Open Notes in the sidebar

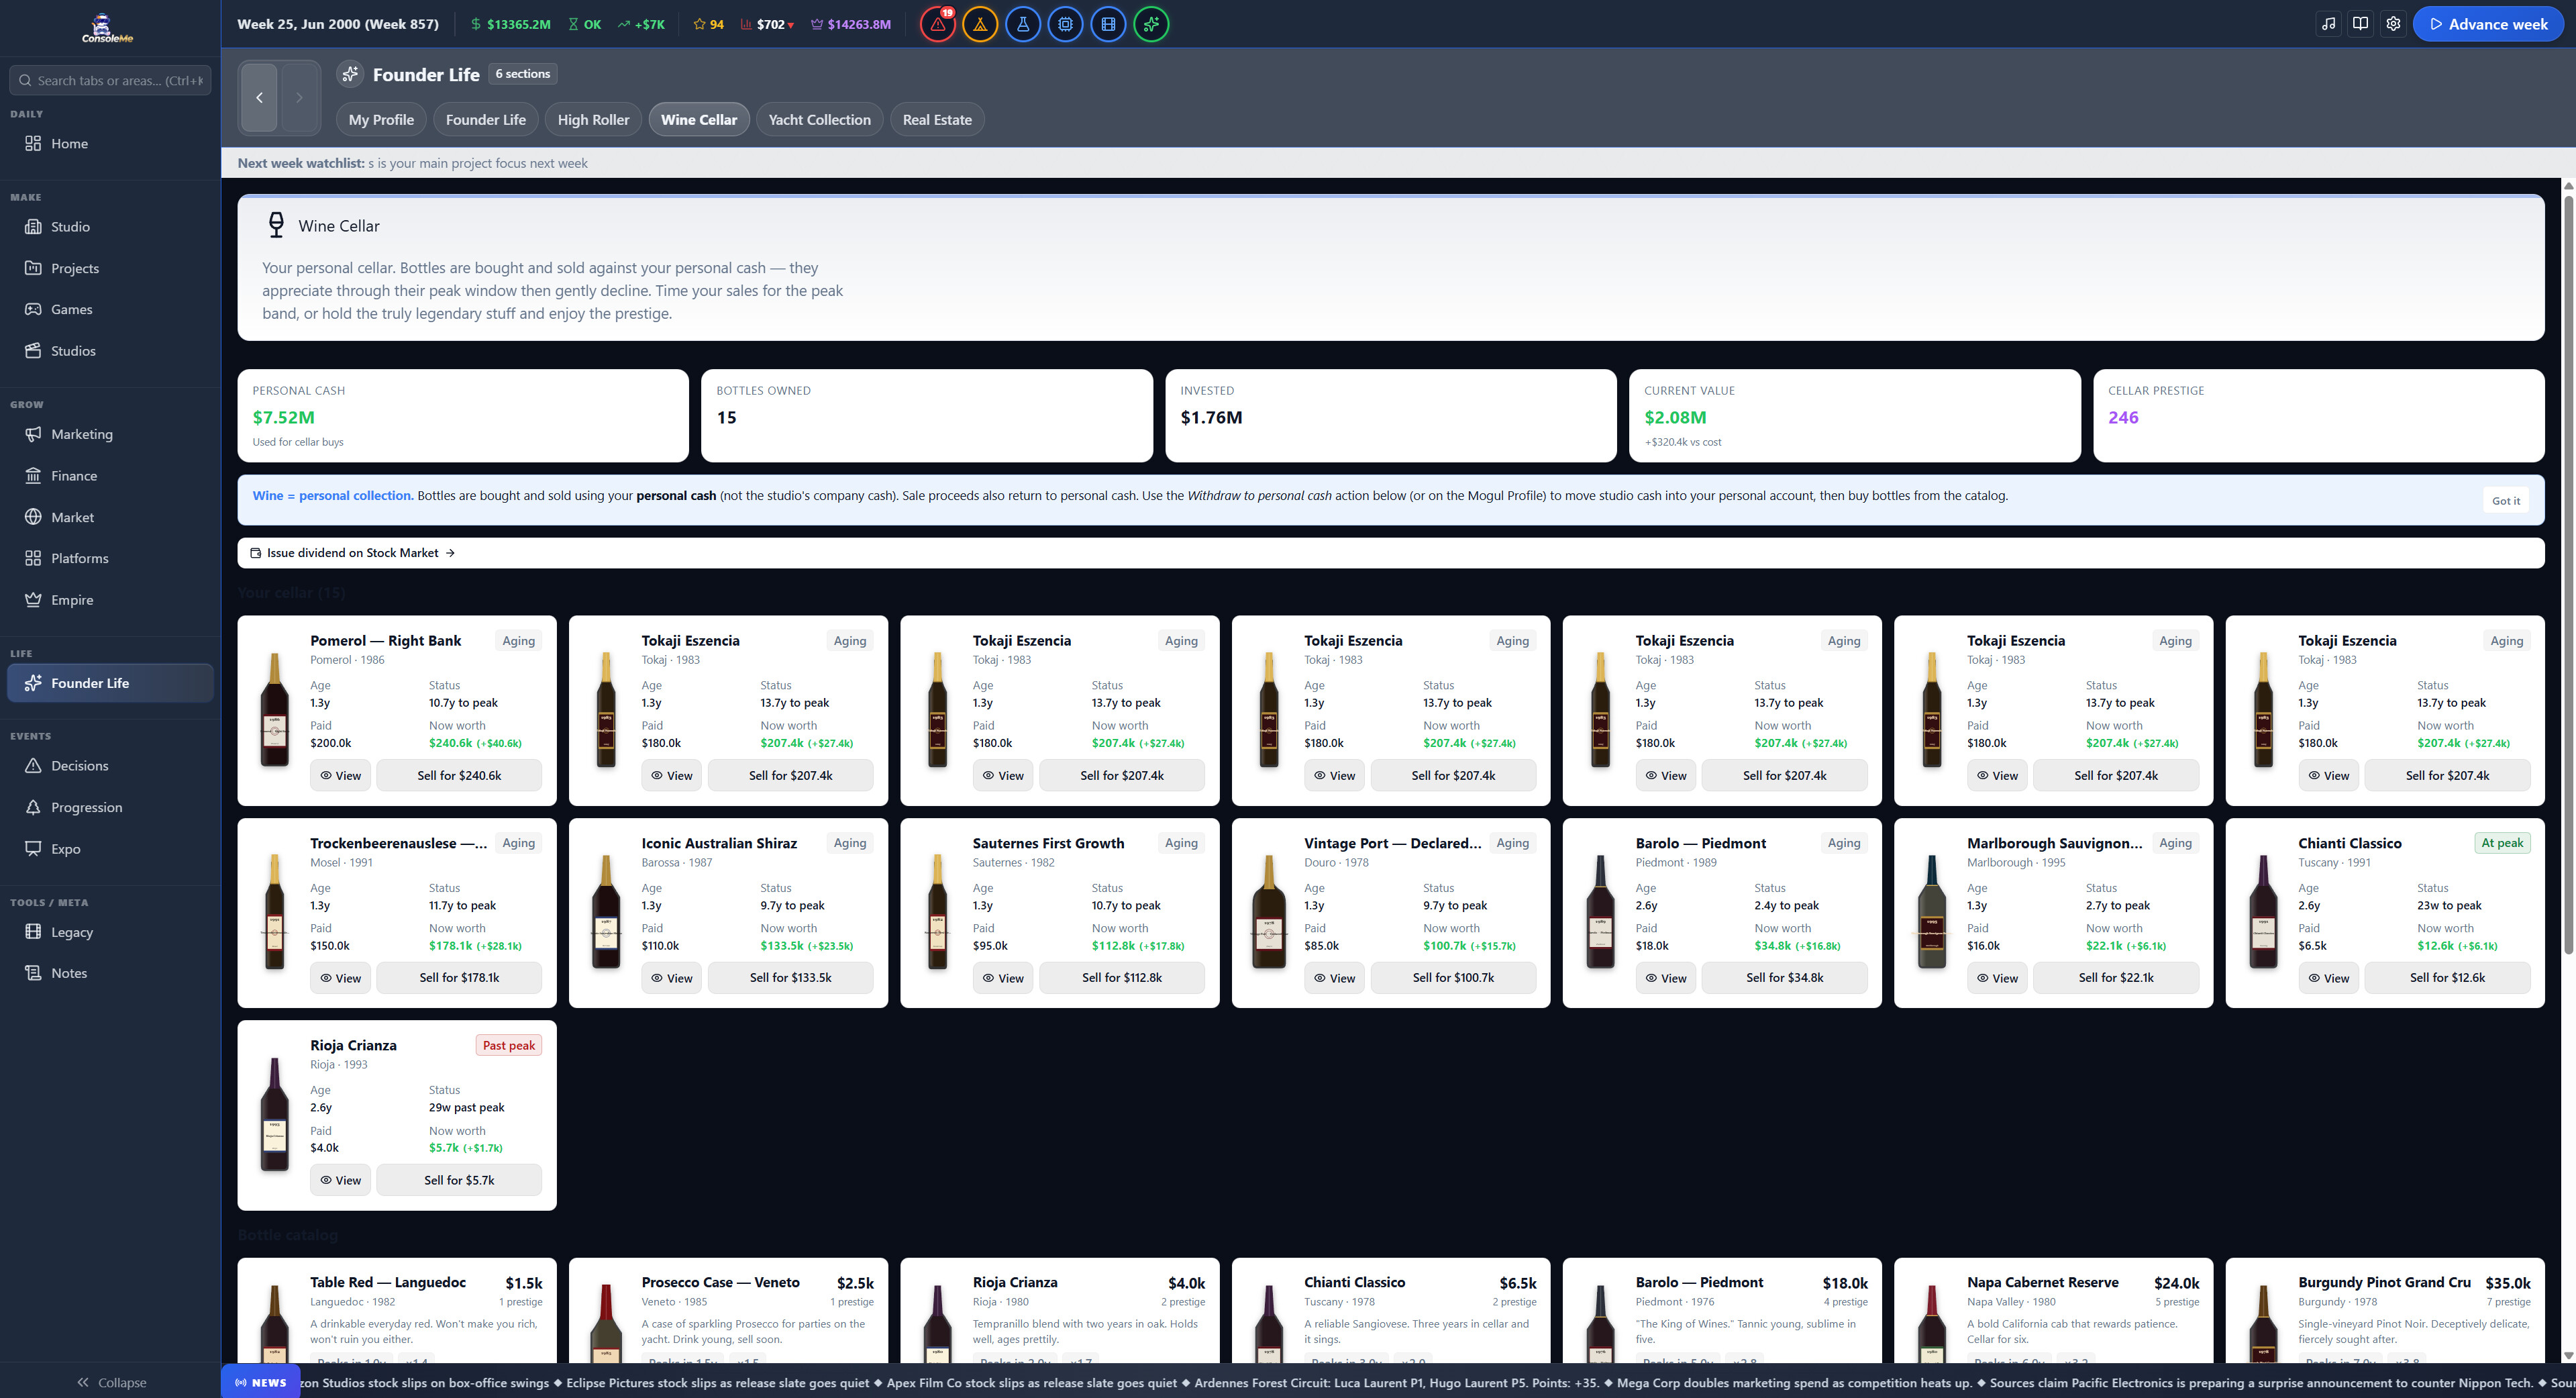coord(110,973)
